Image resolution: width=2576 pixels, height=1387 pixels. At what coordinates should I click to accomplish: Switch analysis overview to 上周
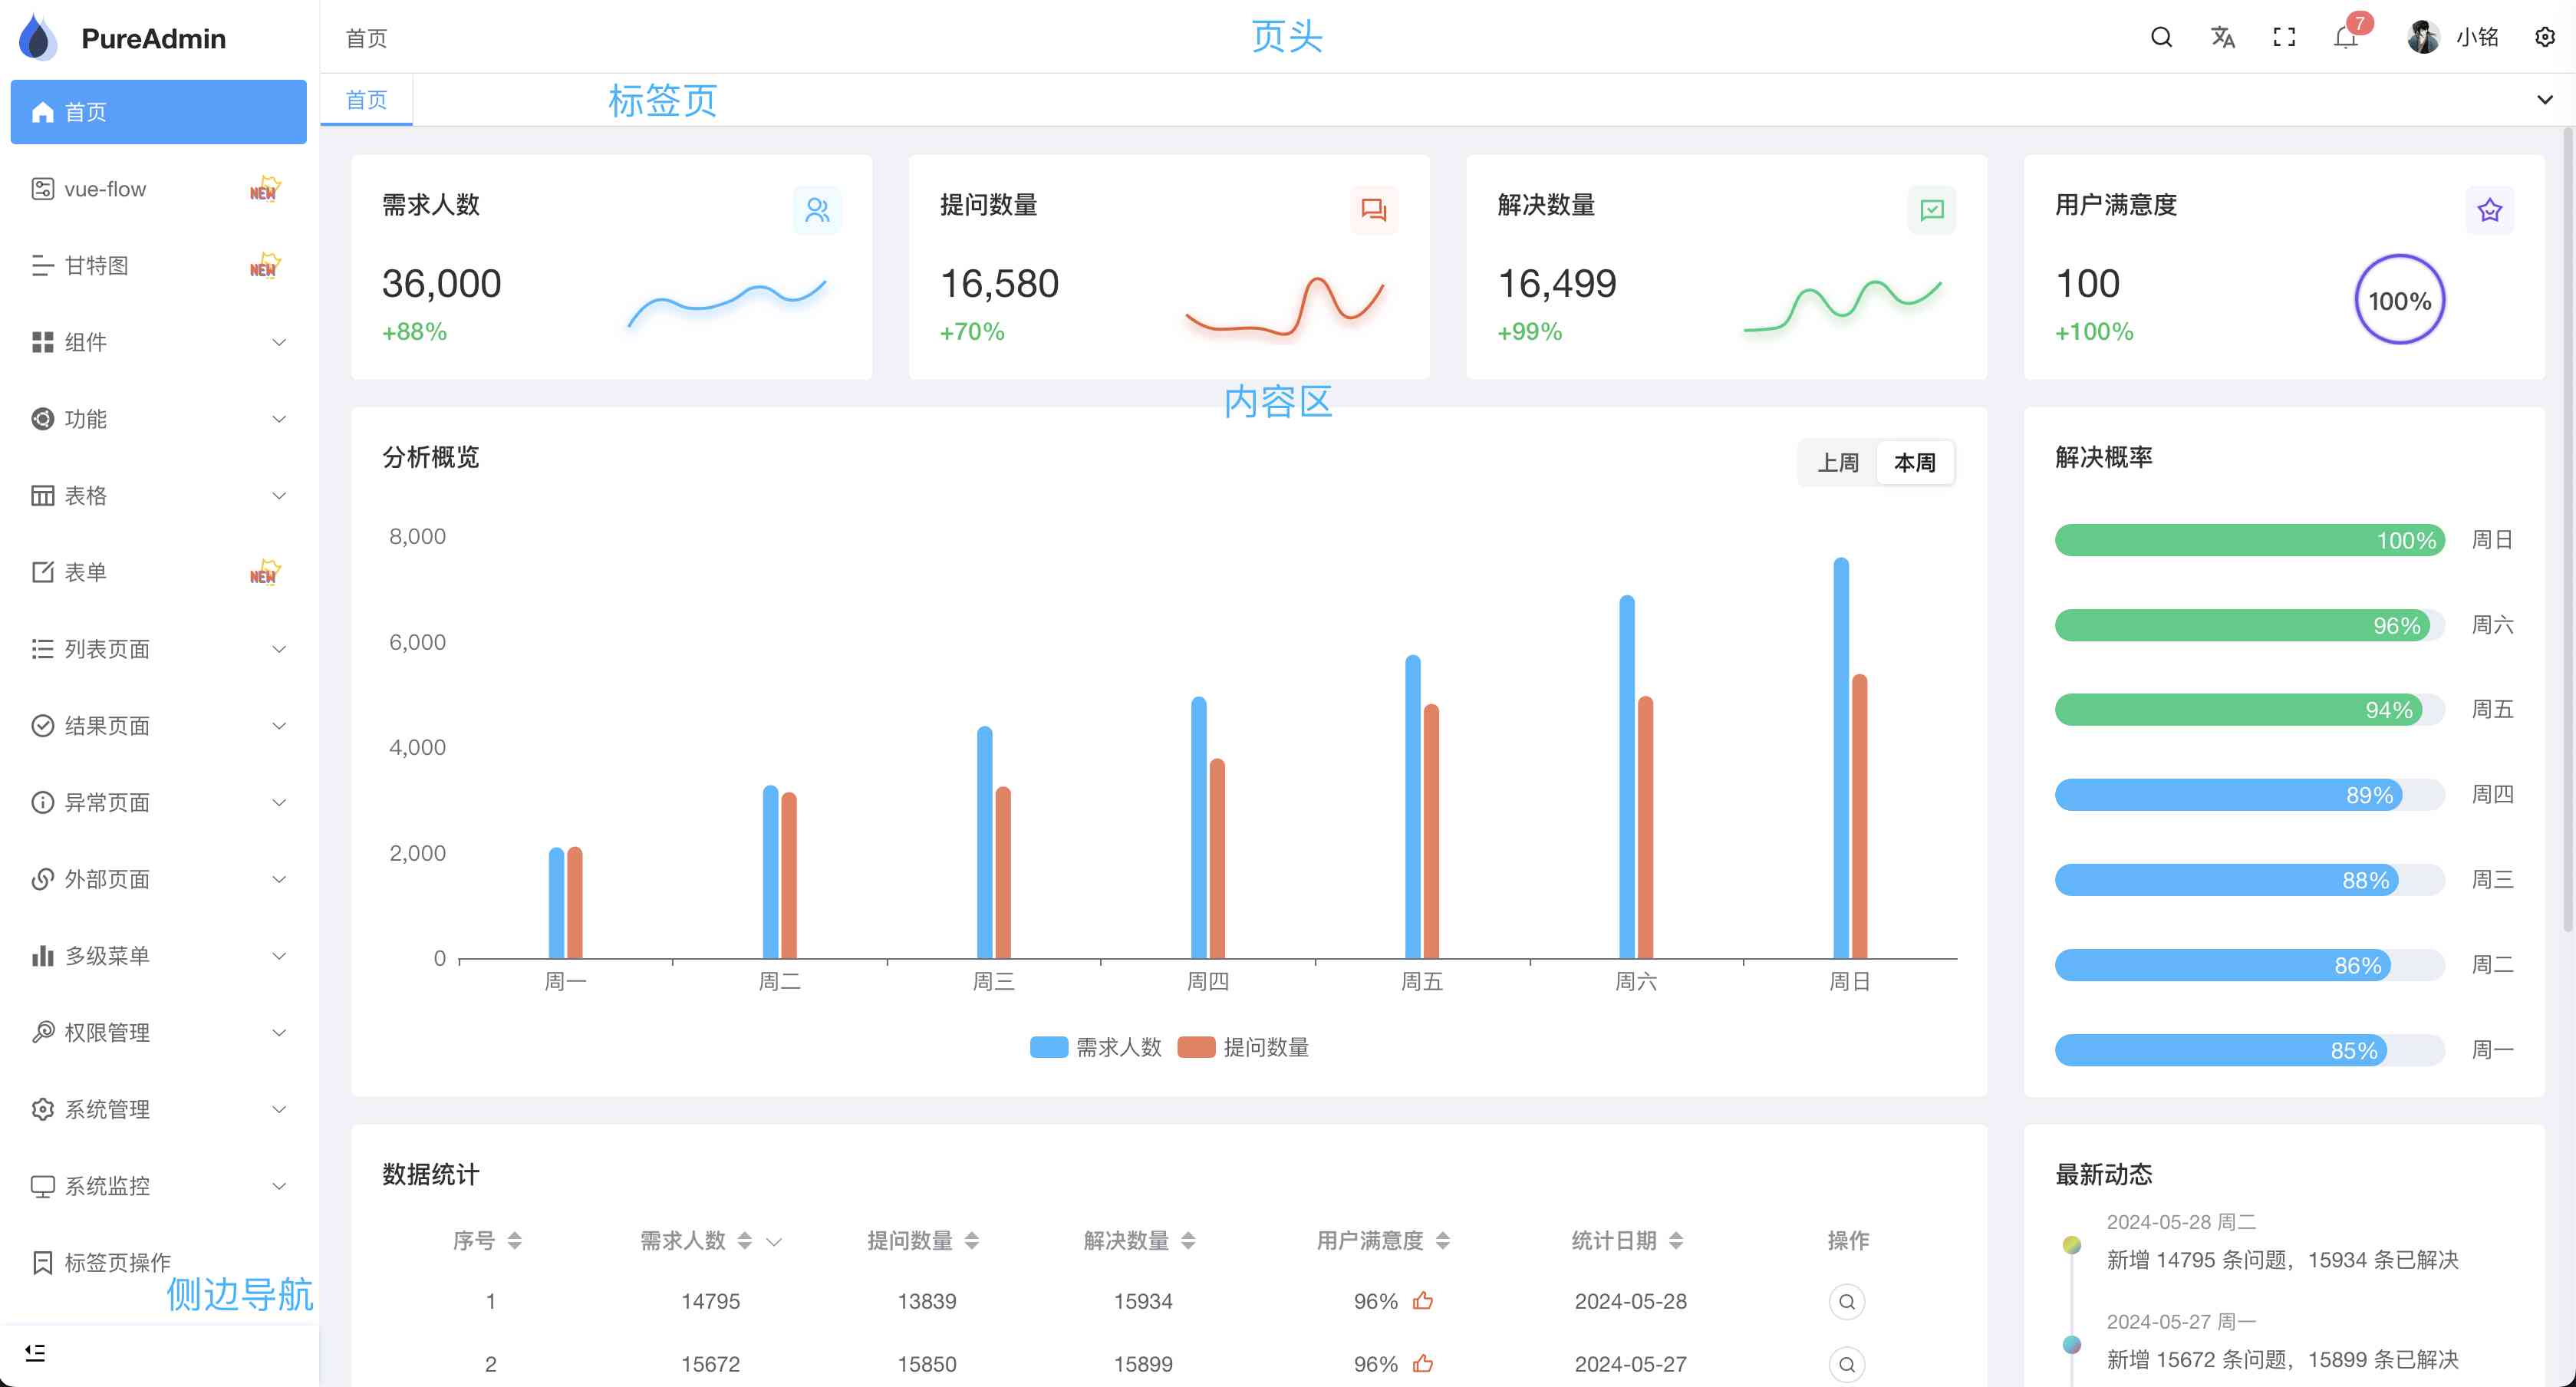click(x=1837, y=463)
